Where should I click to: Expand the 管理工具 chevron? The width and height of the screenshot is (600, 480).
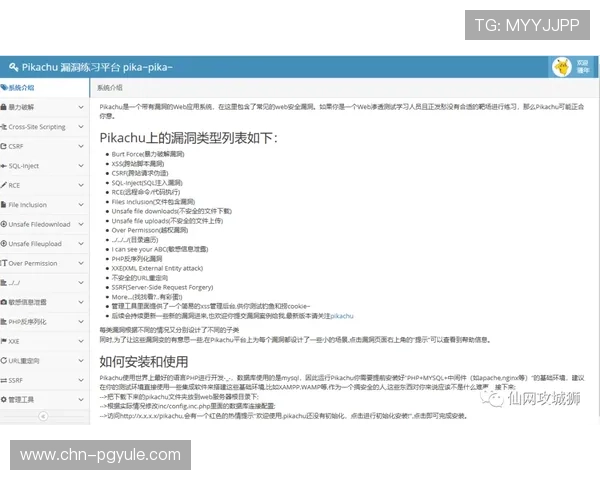[x=81, y=400]
